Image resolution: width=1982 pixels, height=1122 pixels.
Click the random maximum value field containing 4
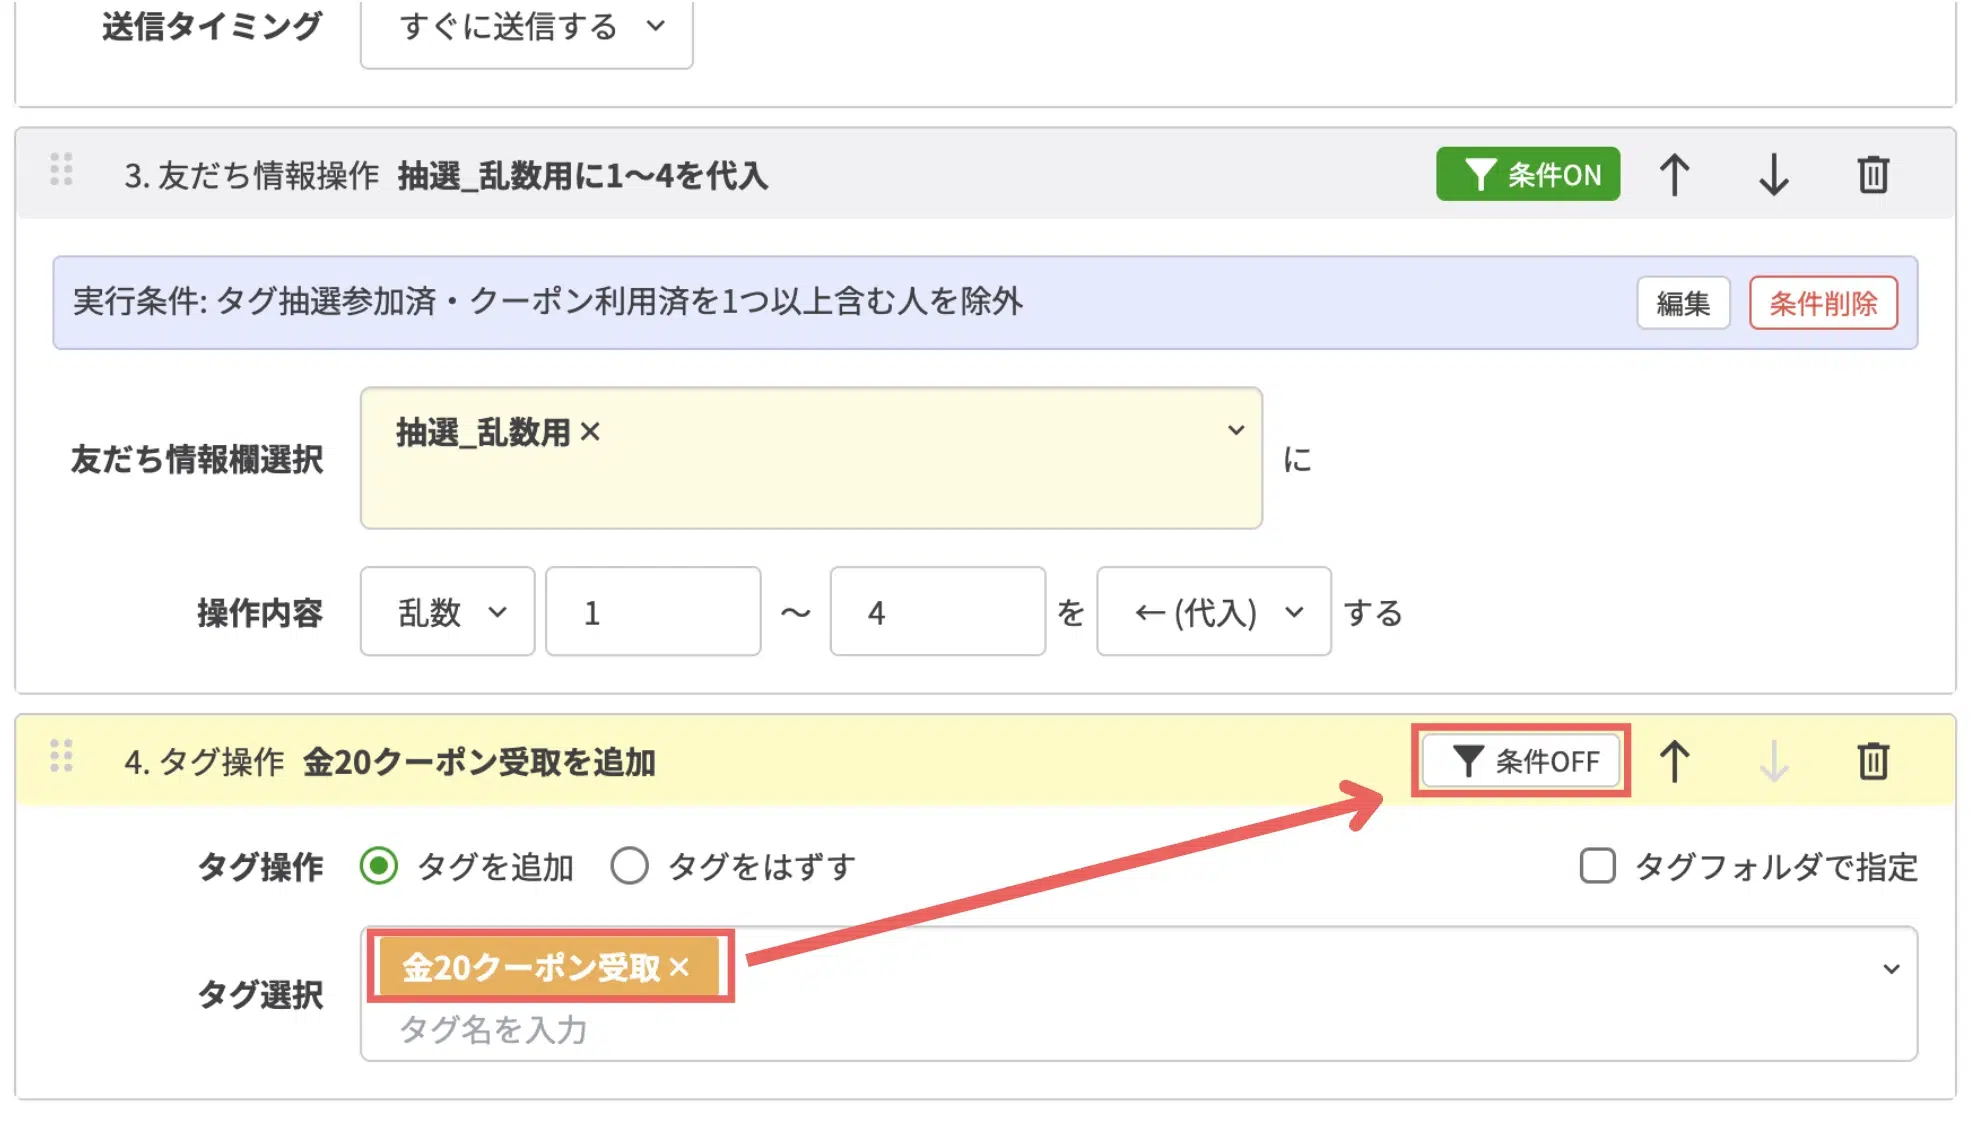click(937, 612)
